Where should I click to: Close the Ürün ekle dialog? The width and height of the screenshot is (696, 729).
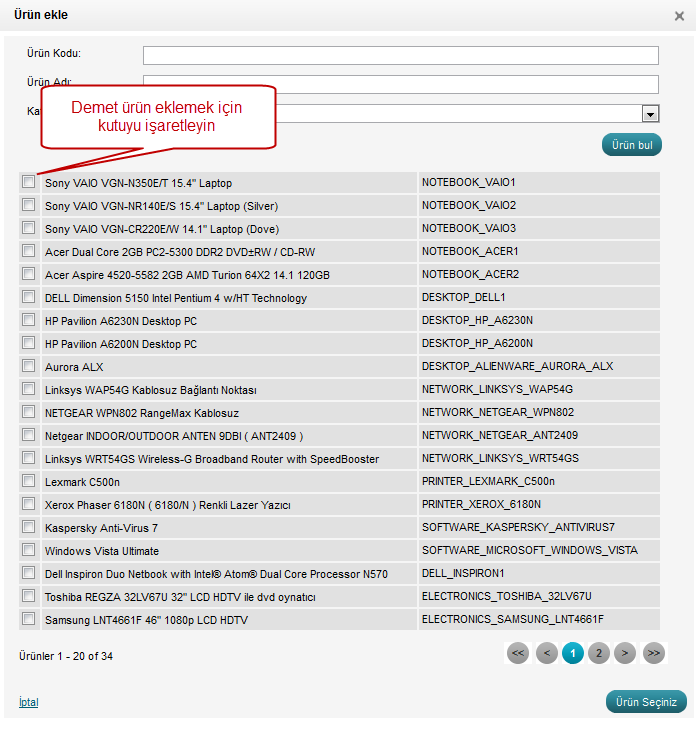pos(681,16)
